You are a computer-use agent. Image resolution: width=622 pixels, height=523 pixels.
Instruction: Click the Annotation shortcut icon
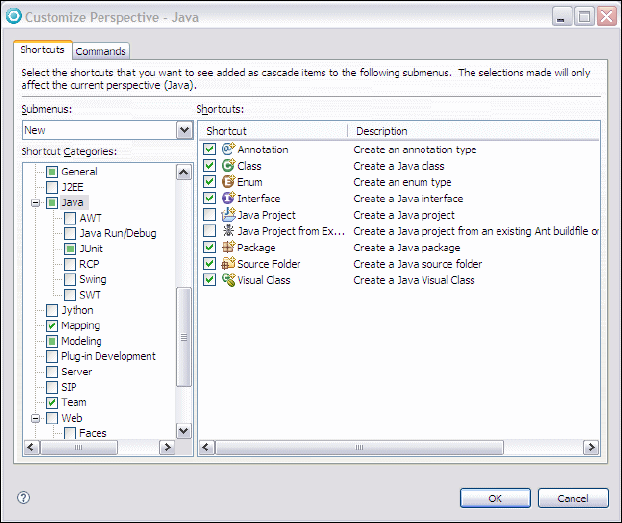click(228, 149)
